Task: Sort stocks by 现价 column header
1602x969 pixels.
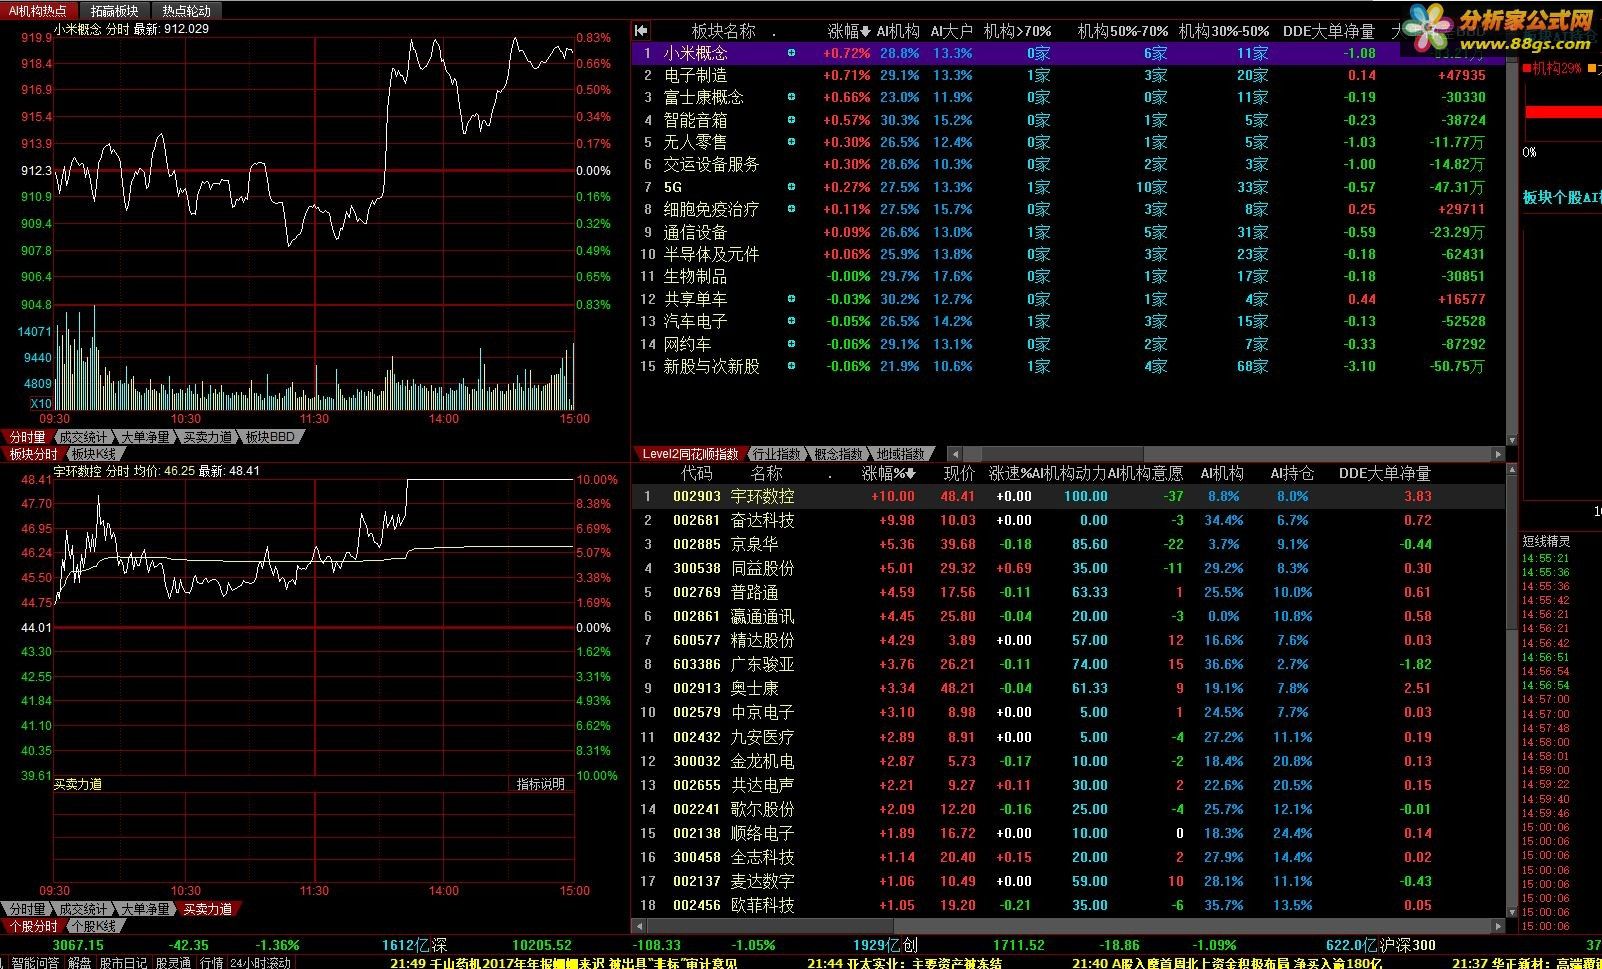Action: (x=959, y=473)
